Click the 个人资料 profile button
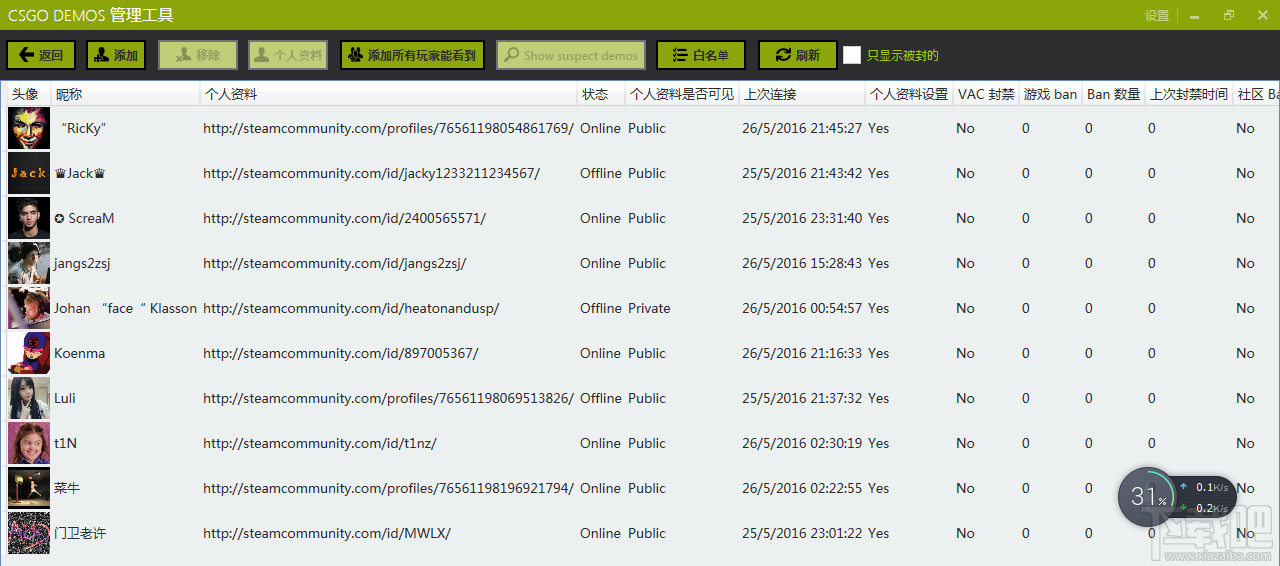 pyautogui.click(x=288, y=55)
